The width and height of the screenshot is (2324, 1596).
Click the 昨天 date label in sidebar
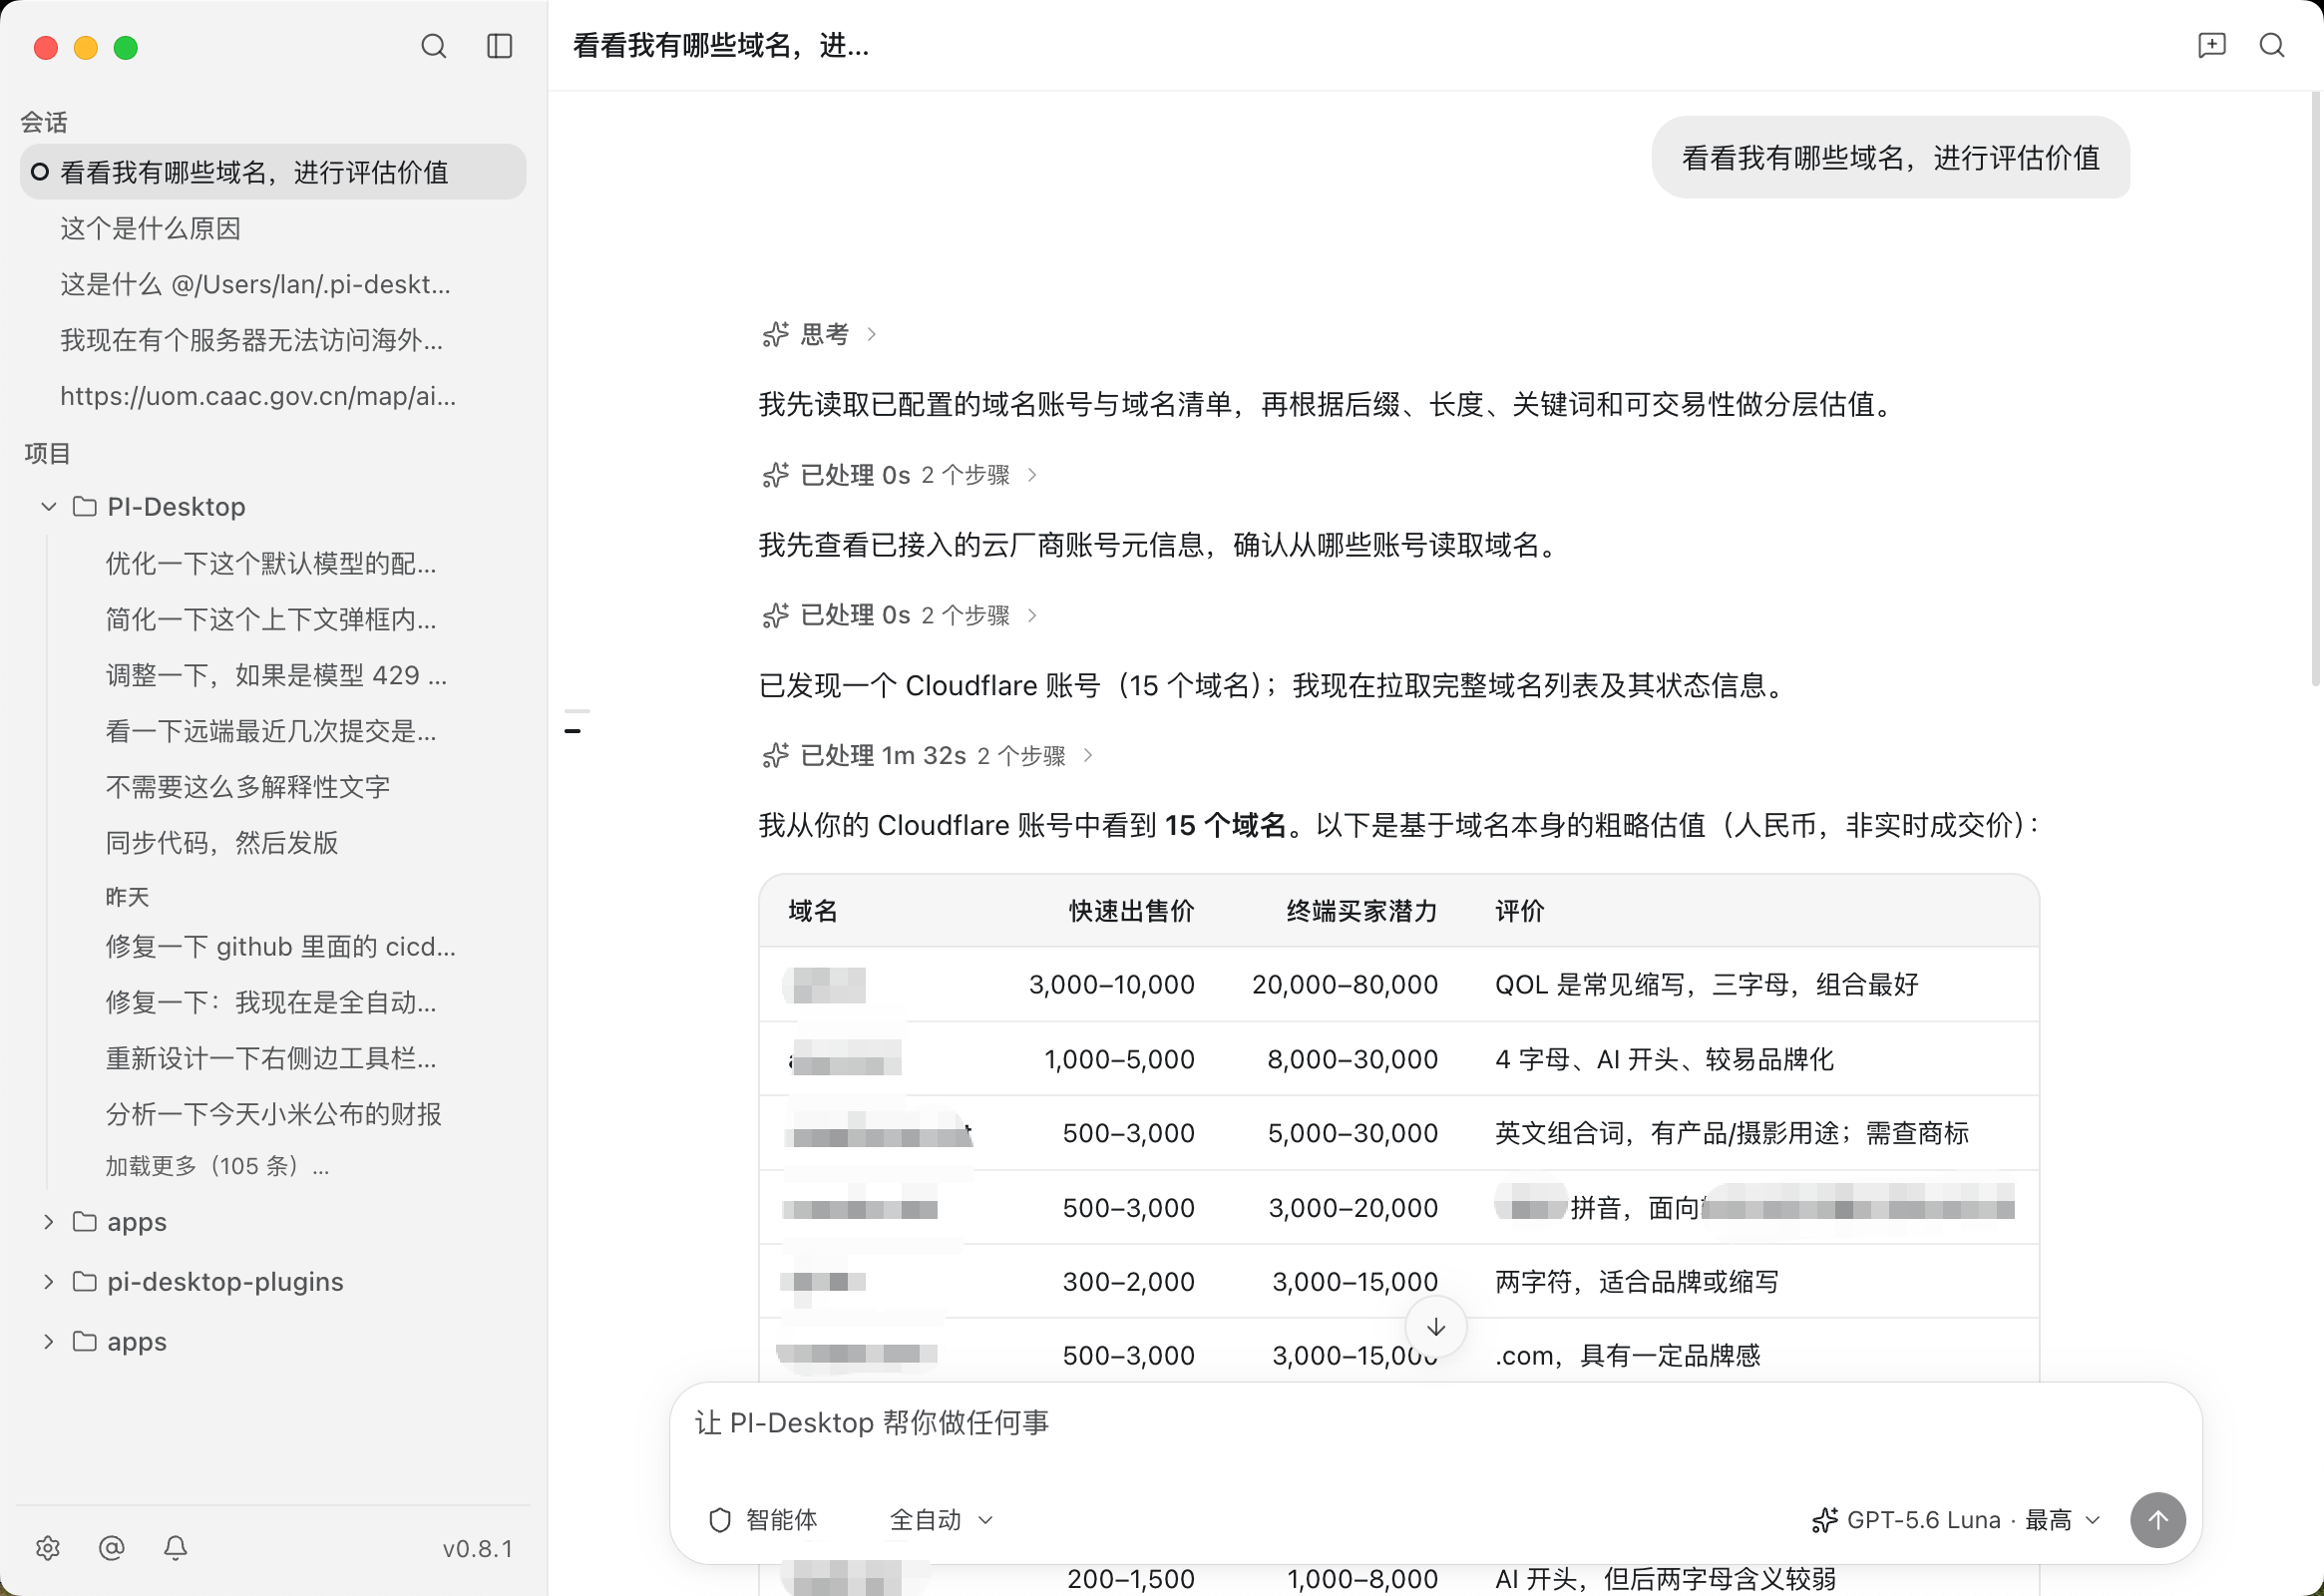127,897
